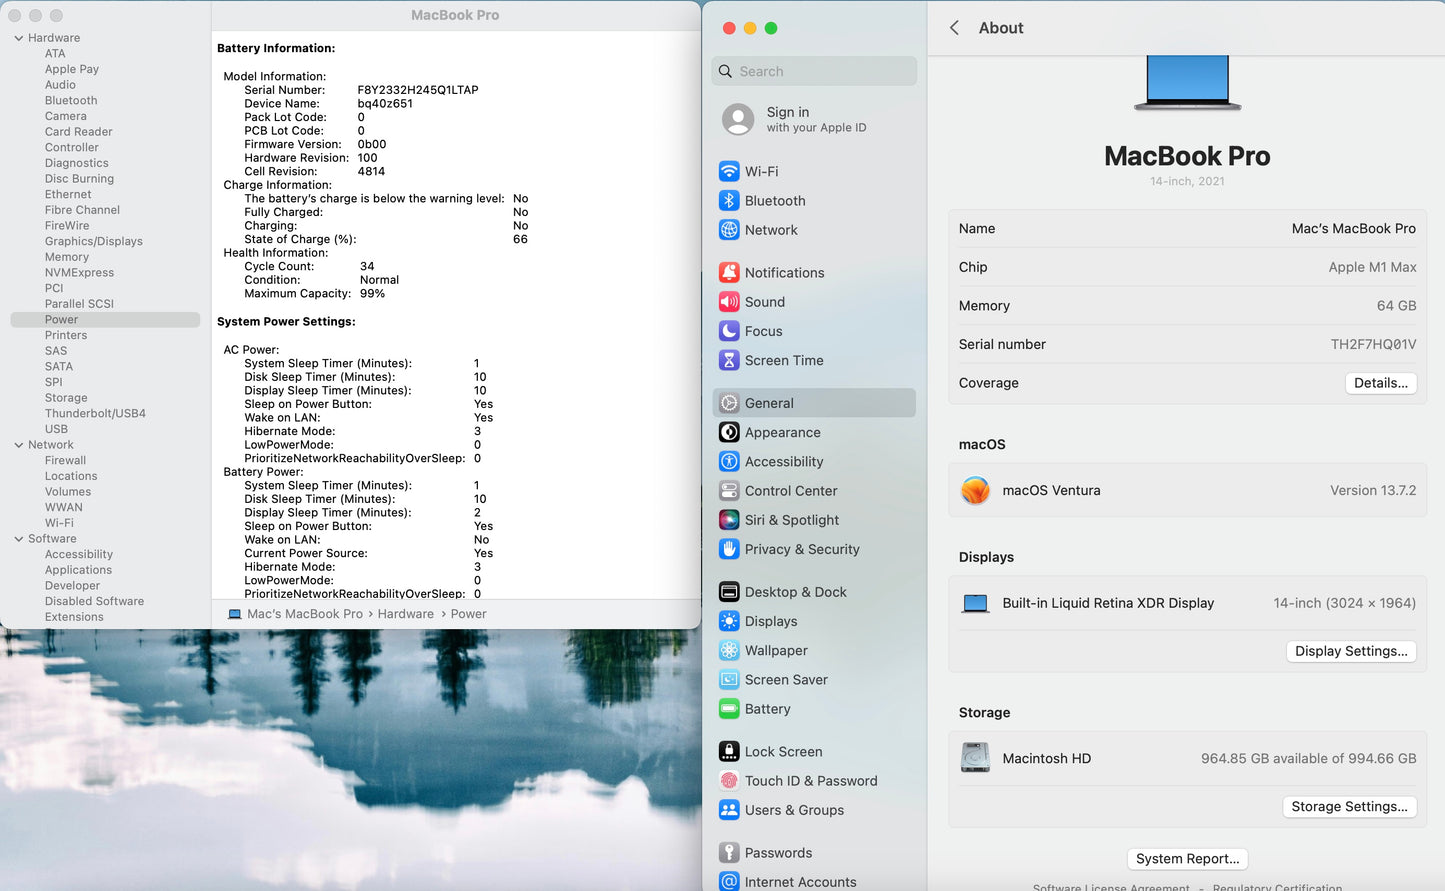
Task: Go back using the chevron beside About
Action: click(954, 28)
